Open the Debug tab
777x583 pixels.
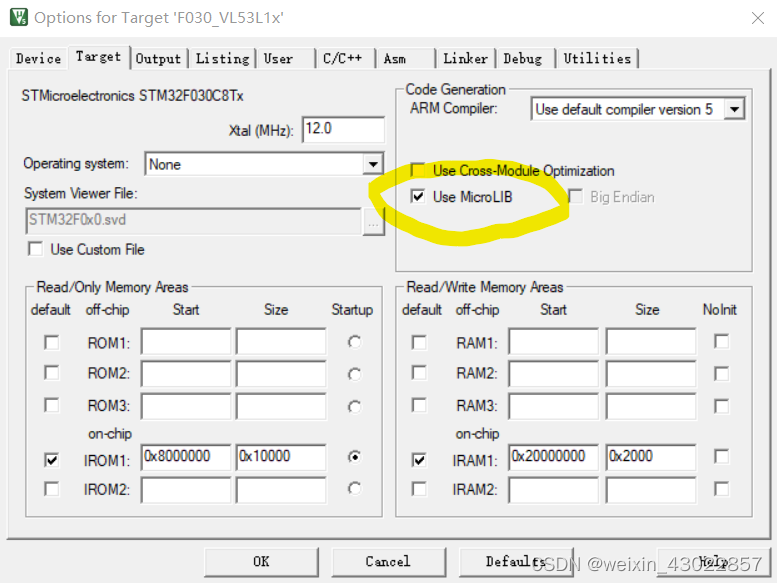(x=526, y=58)
